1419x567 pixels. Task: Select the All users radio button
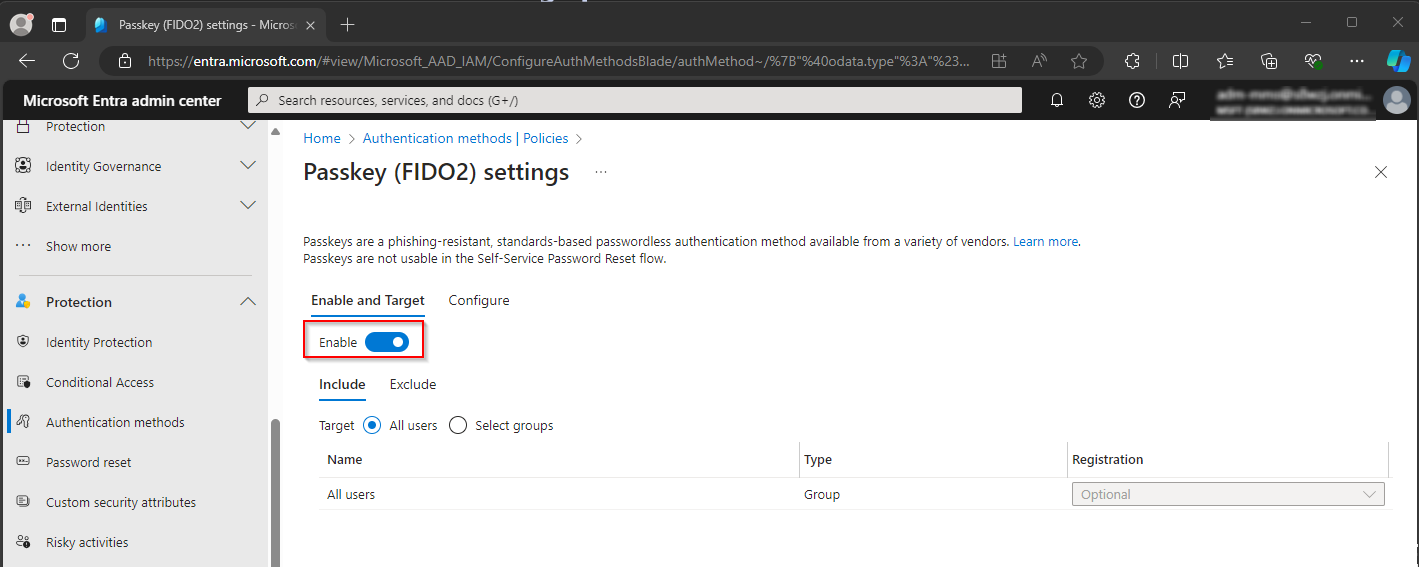point(372,425)
